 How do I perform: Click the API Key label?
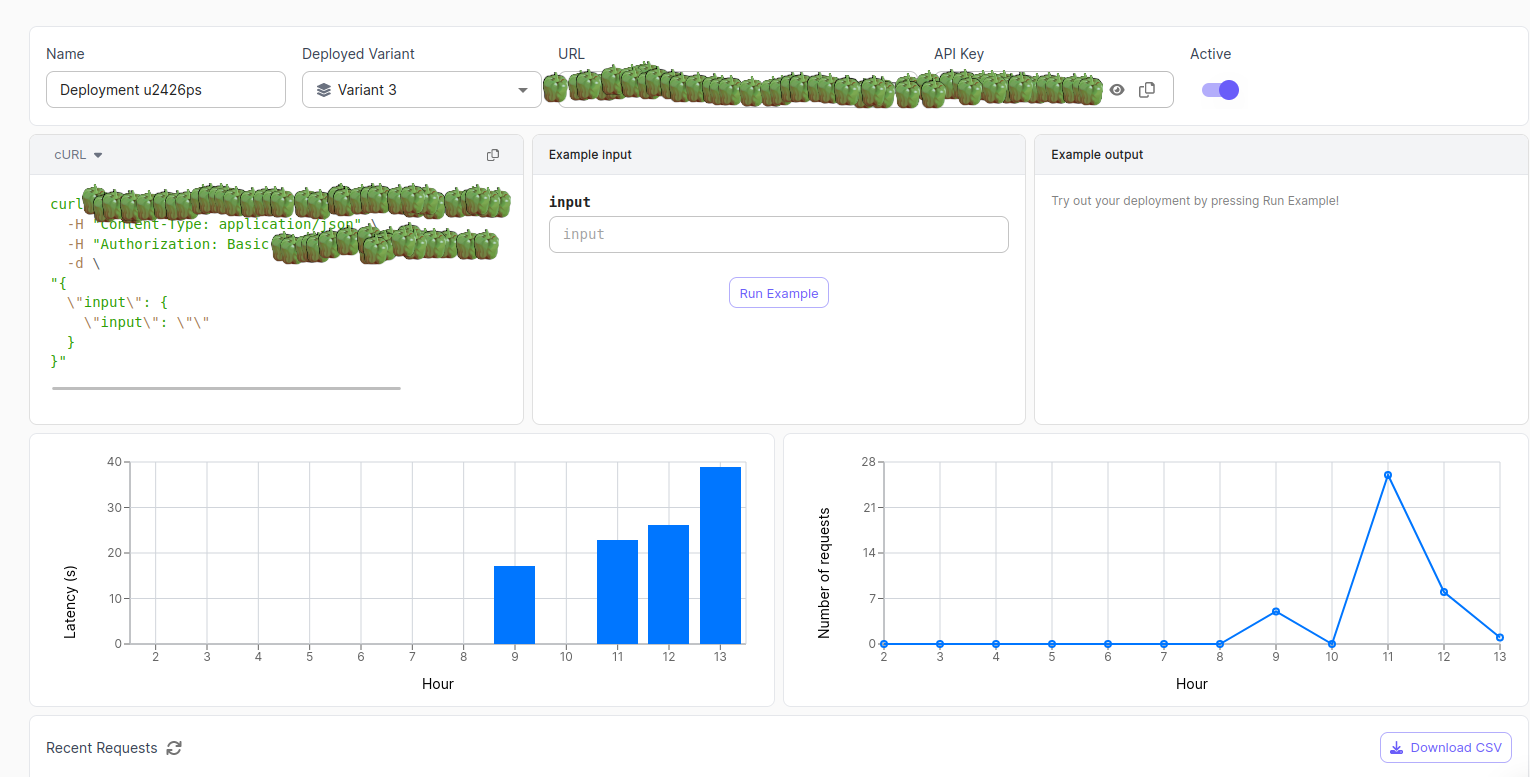tap(959, 54)
